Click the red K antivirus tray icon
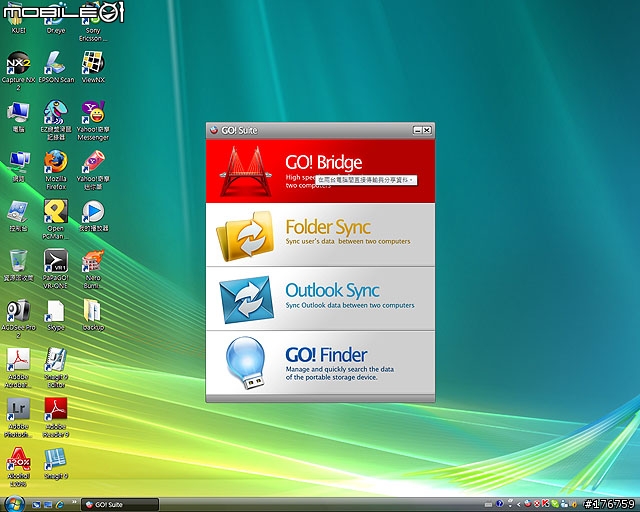The width and height of the screenshot is (640, 512). 545,504
